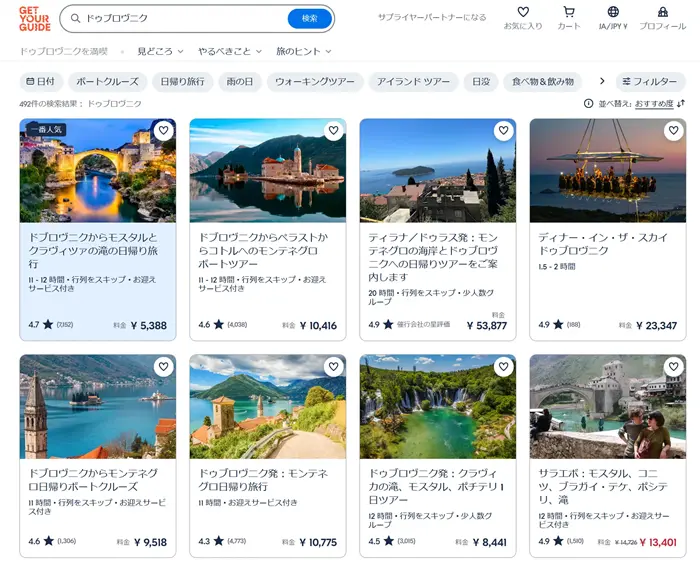
Task: Click the 検索 search button
Action: [309, 18]
